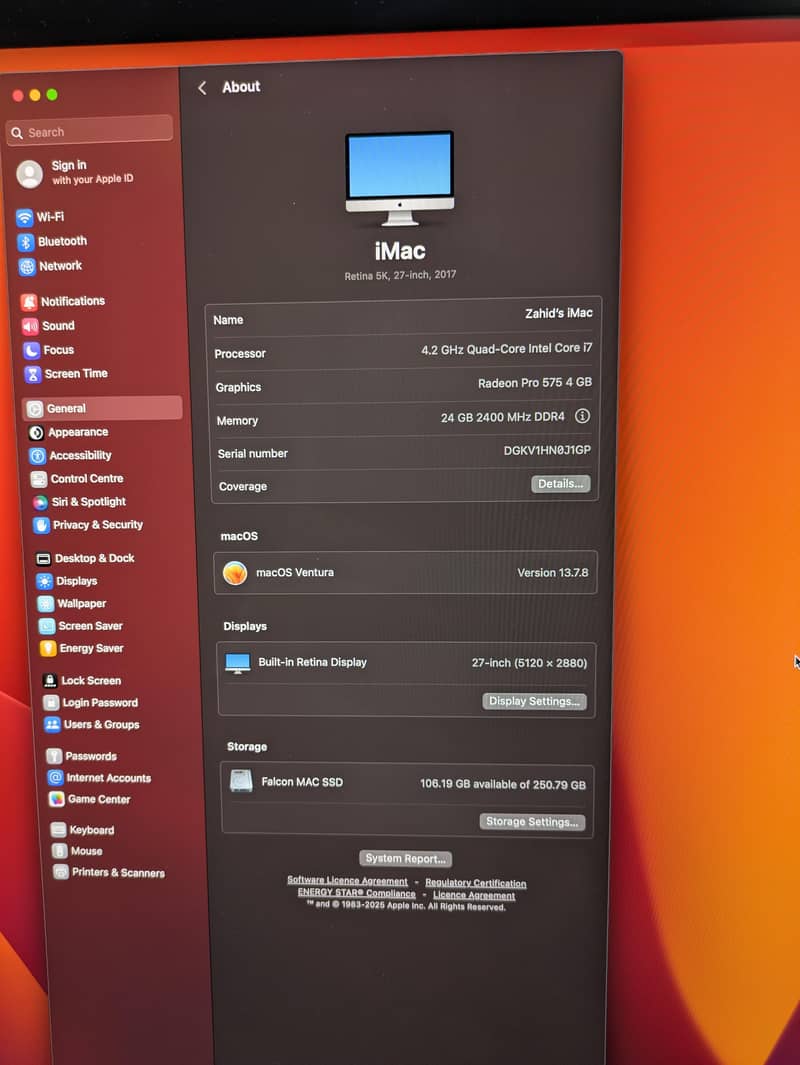Open coverage Details button
This screenshot has width=800, height=1065.
tap(561, 484)
